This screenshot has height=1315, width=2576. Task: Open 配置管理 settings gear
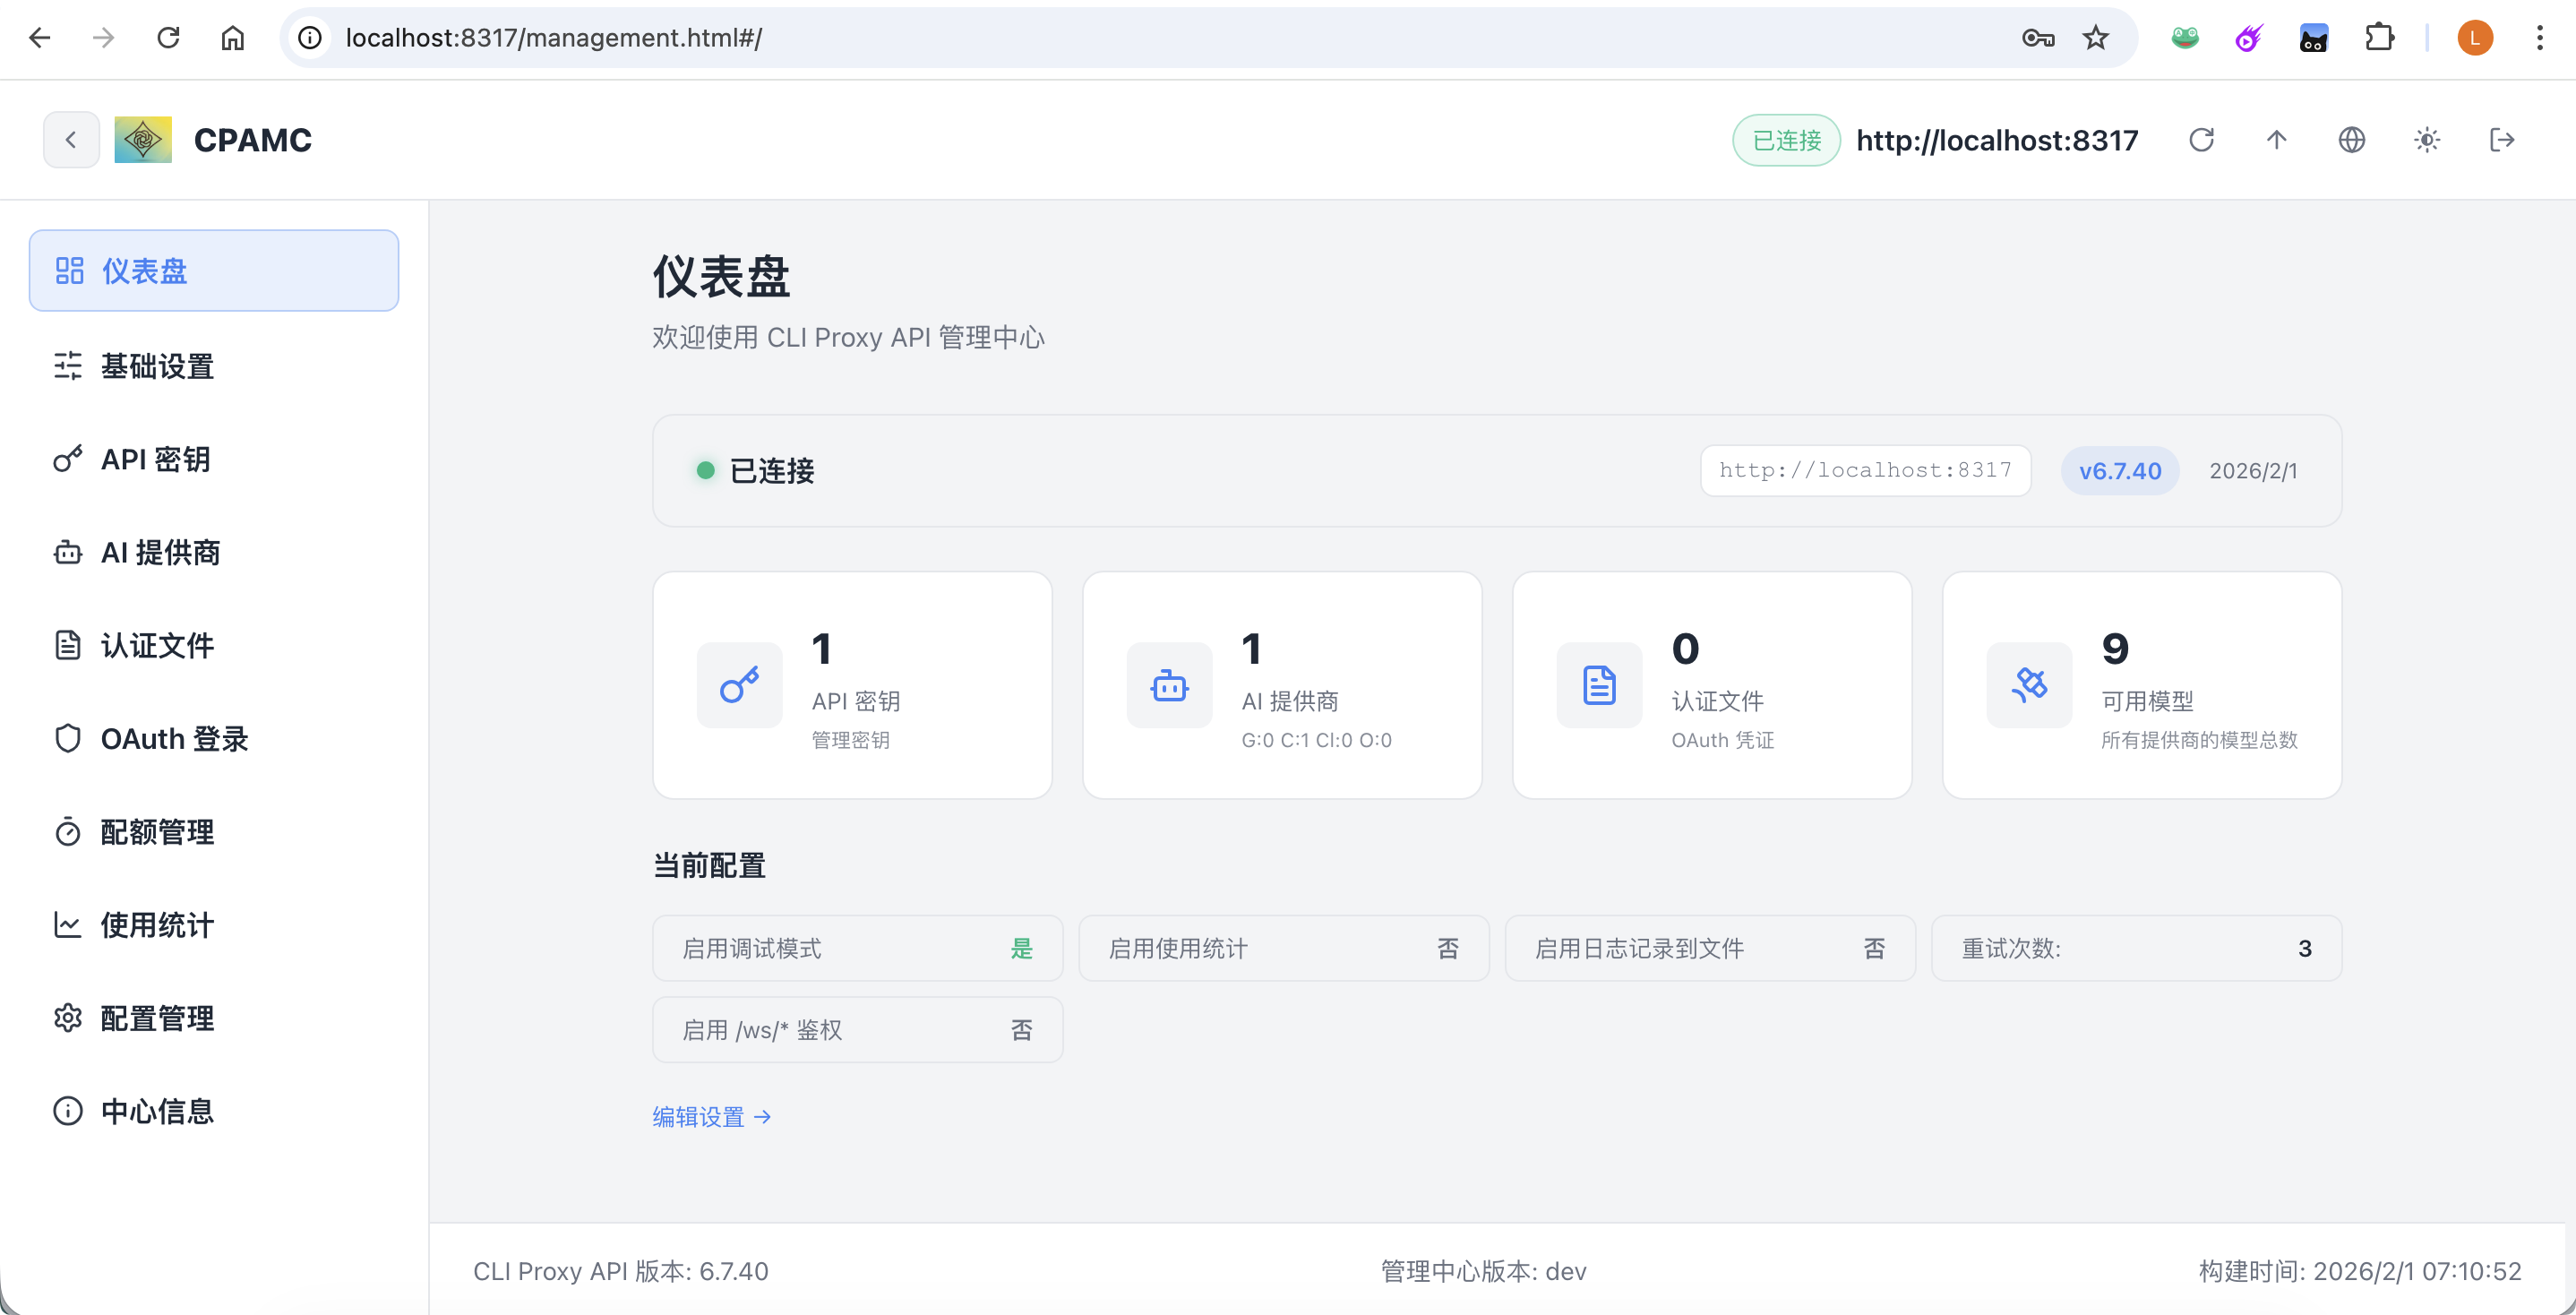point(67,1017)
